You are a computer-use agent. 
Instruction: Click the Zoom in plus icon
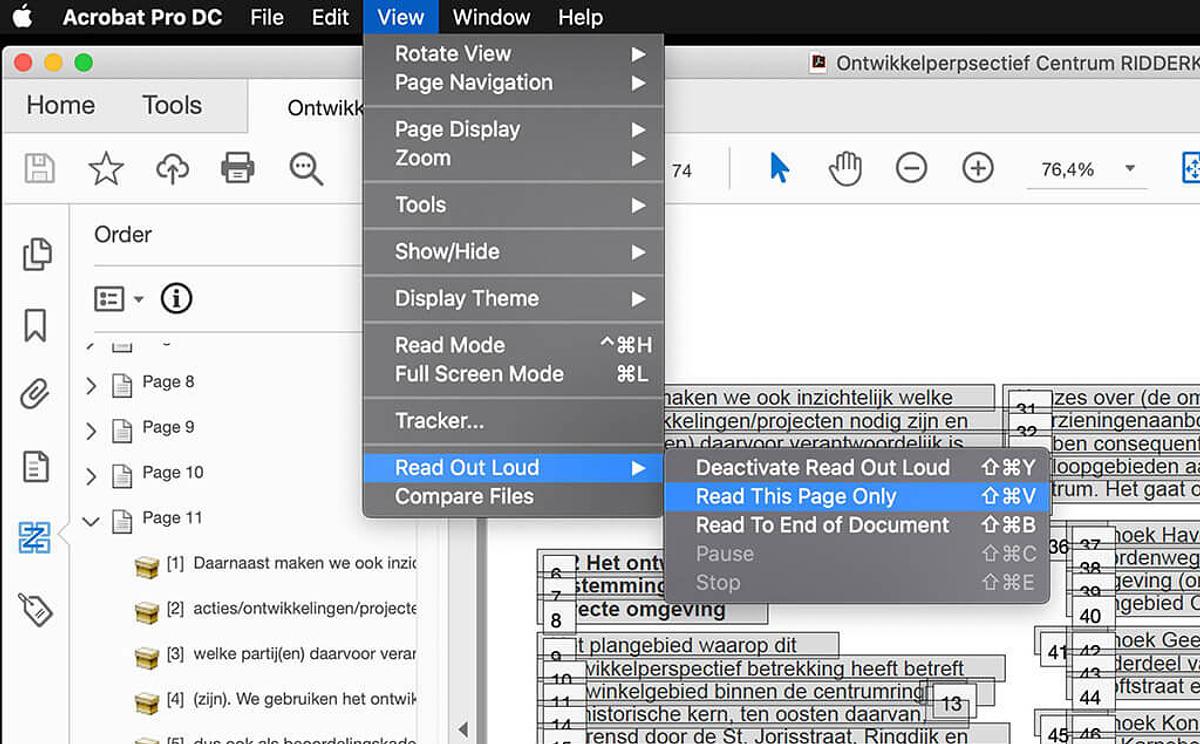click(x=977, y=168)
